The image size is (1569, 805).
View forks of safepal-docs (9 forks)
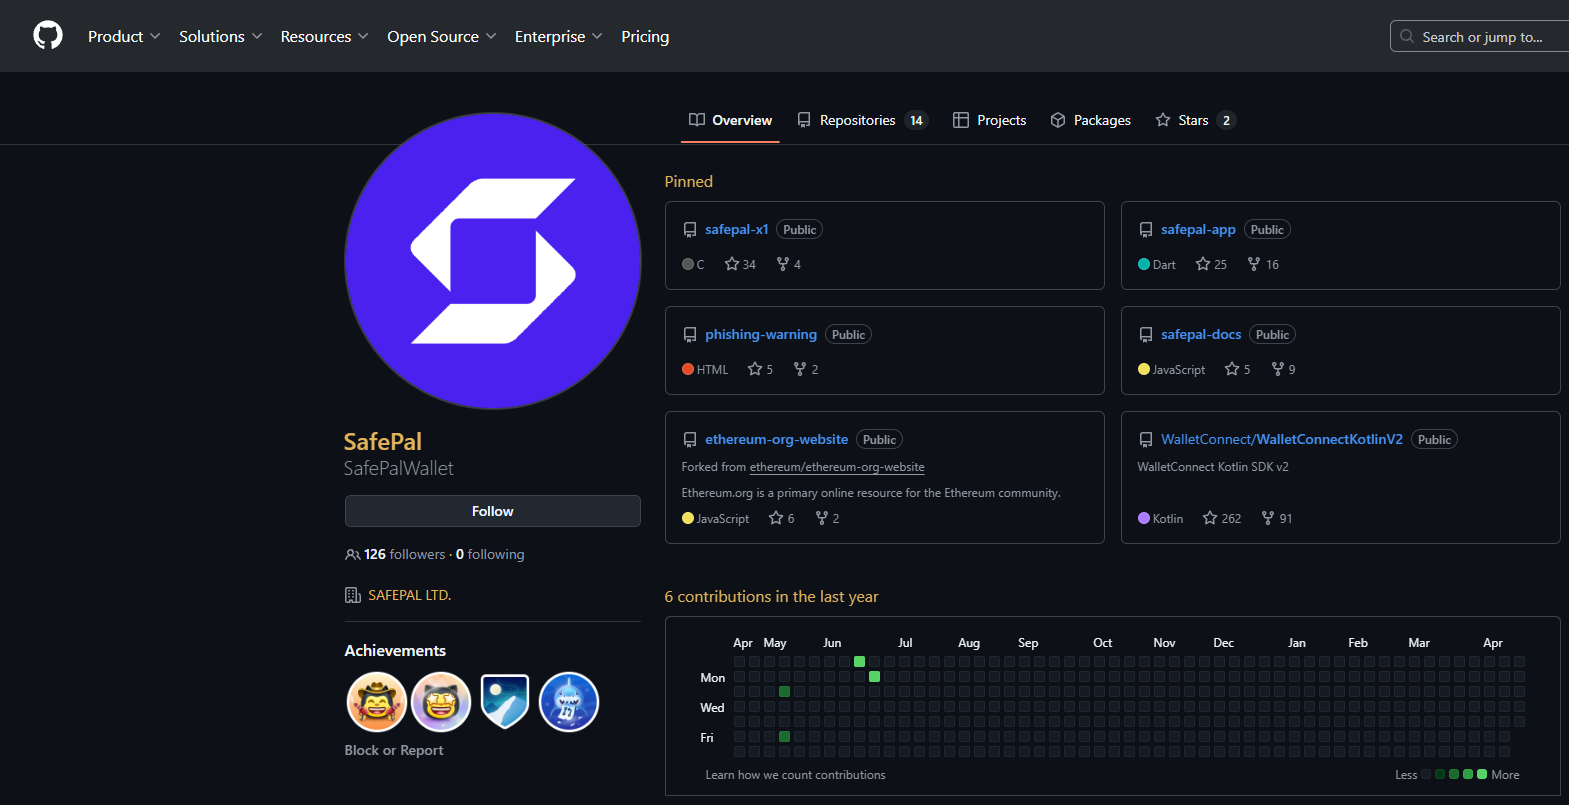(x=1283, y=369)
